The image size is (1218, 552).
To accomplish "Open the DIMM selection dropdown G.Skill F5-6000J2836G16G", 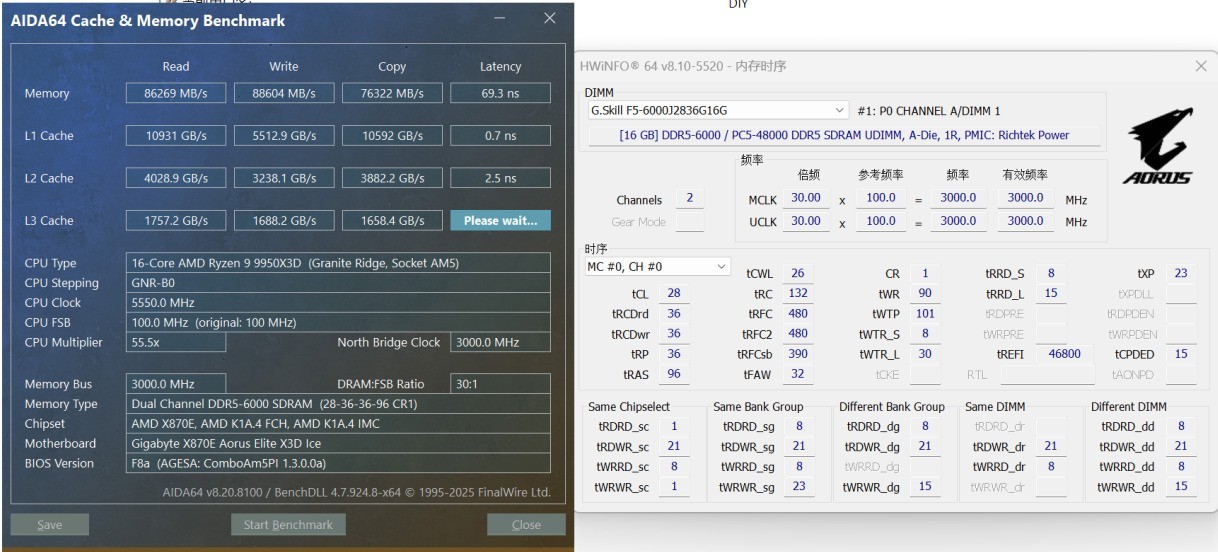I will pos(717,110).
